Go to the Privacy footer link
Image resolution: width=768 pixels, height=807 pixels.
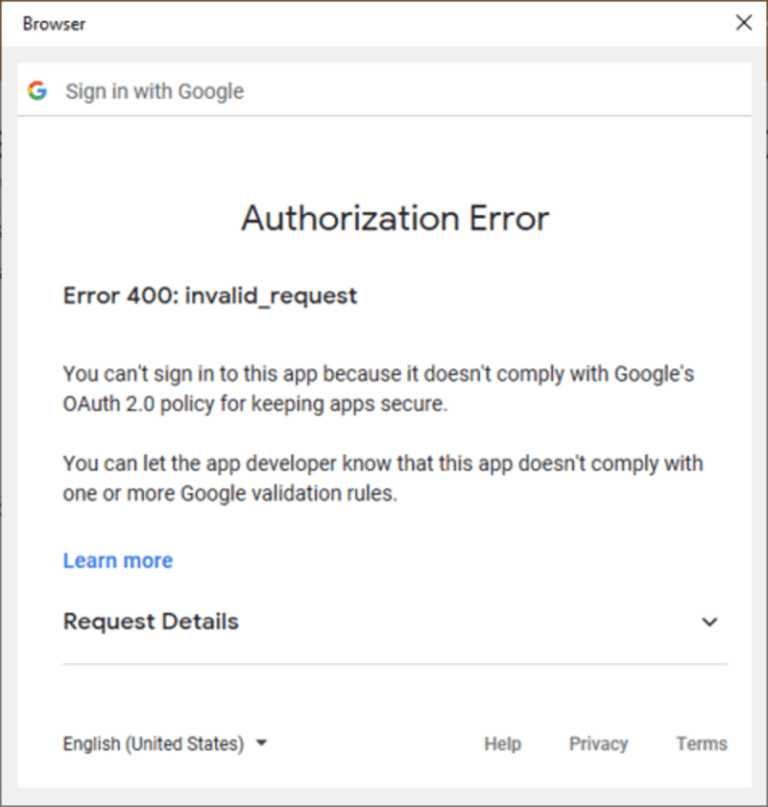[x=598, y=744]
